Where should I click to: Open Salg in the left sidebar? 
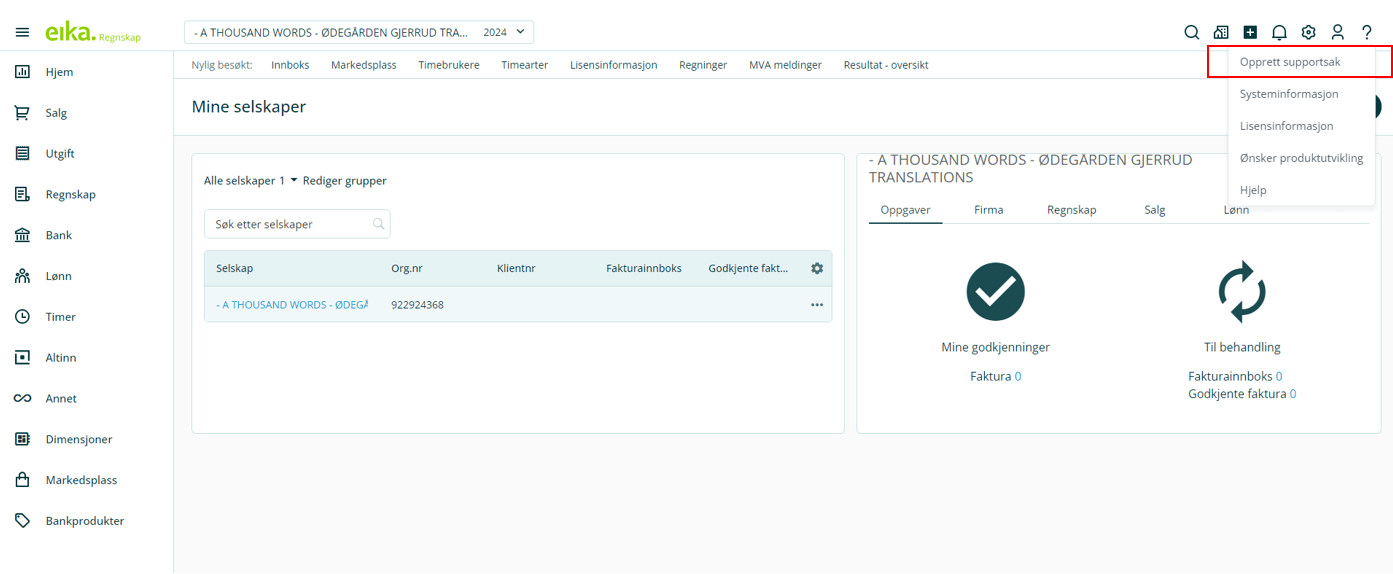pos(57,113)
